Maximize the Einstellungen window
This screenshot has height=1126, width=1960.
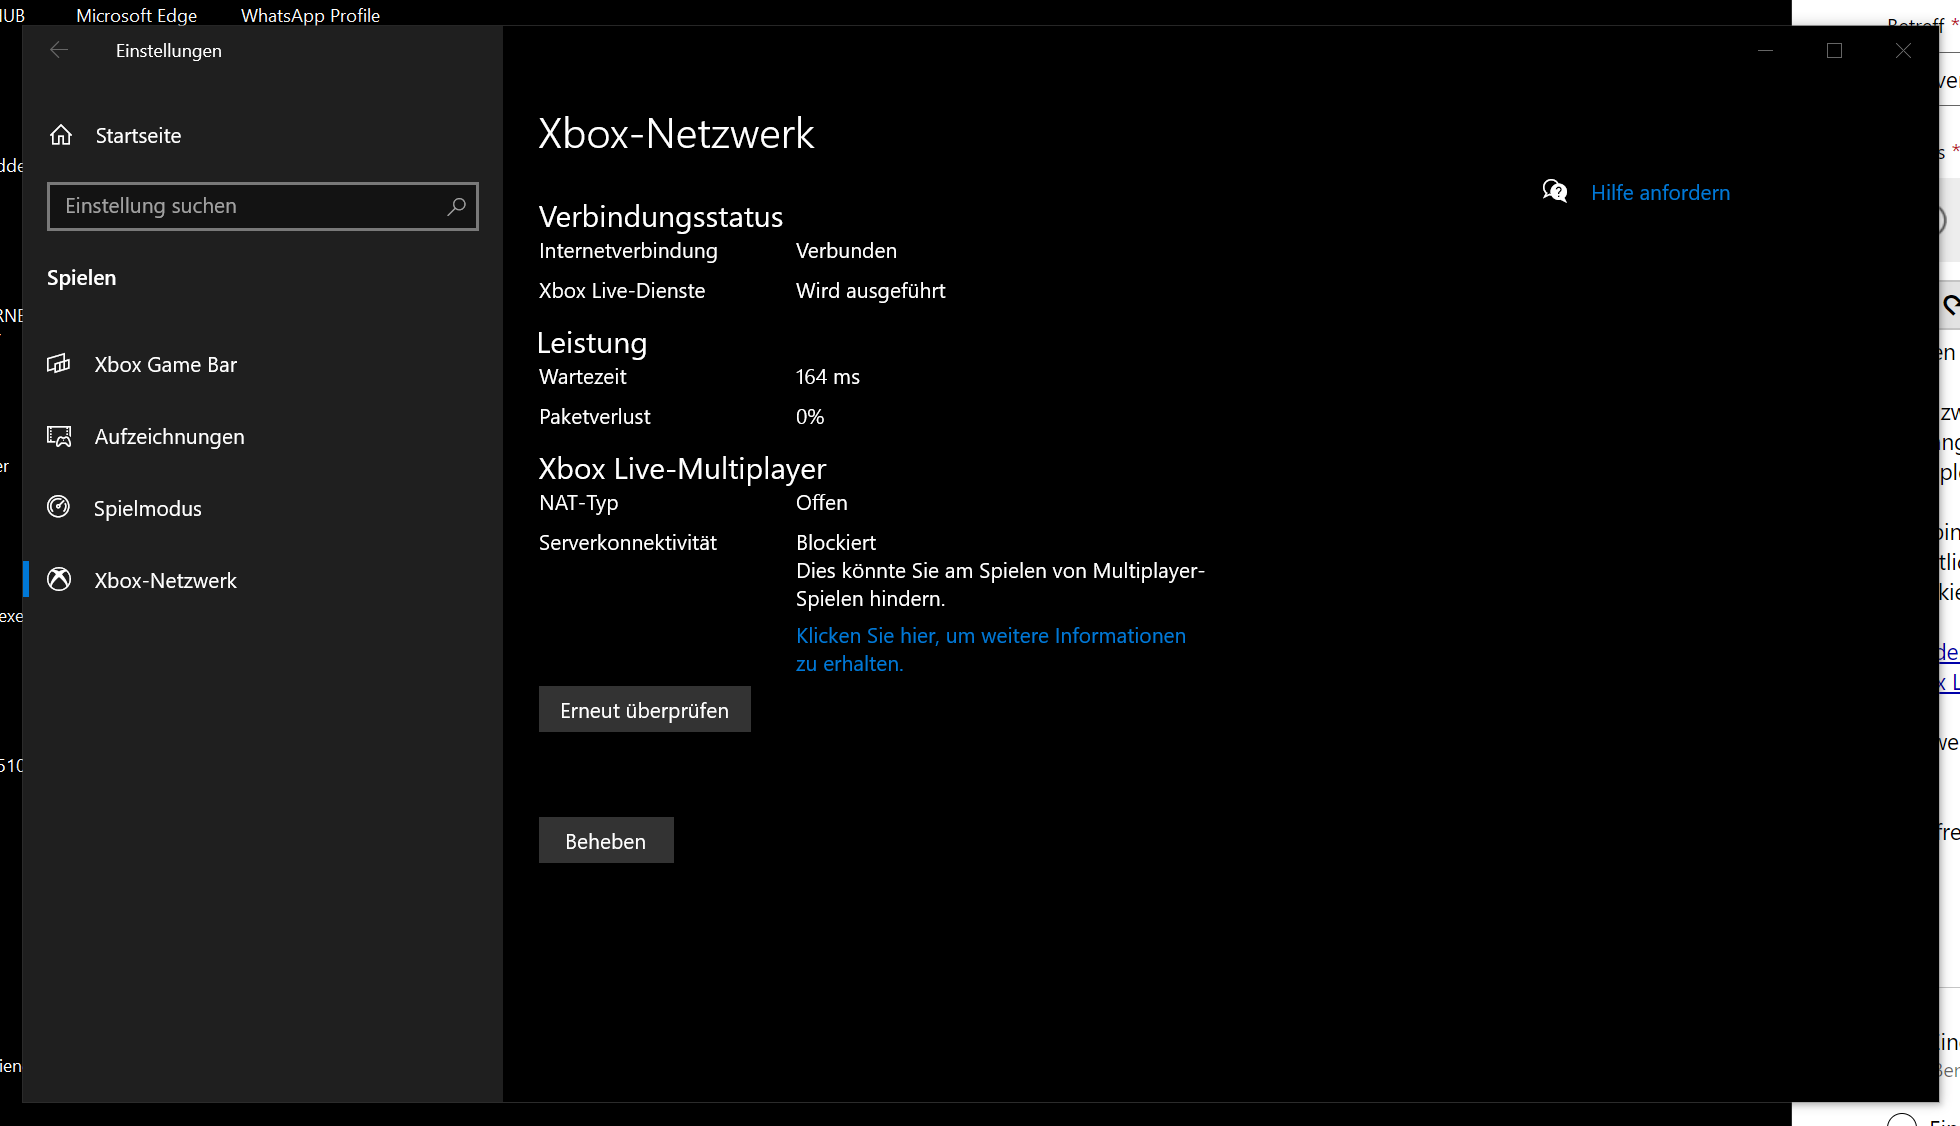click(1834, 50)
